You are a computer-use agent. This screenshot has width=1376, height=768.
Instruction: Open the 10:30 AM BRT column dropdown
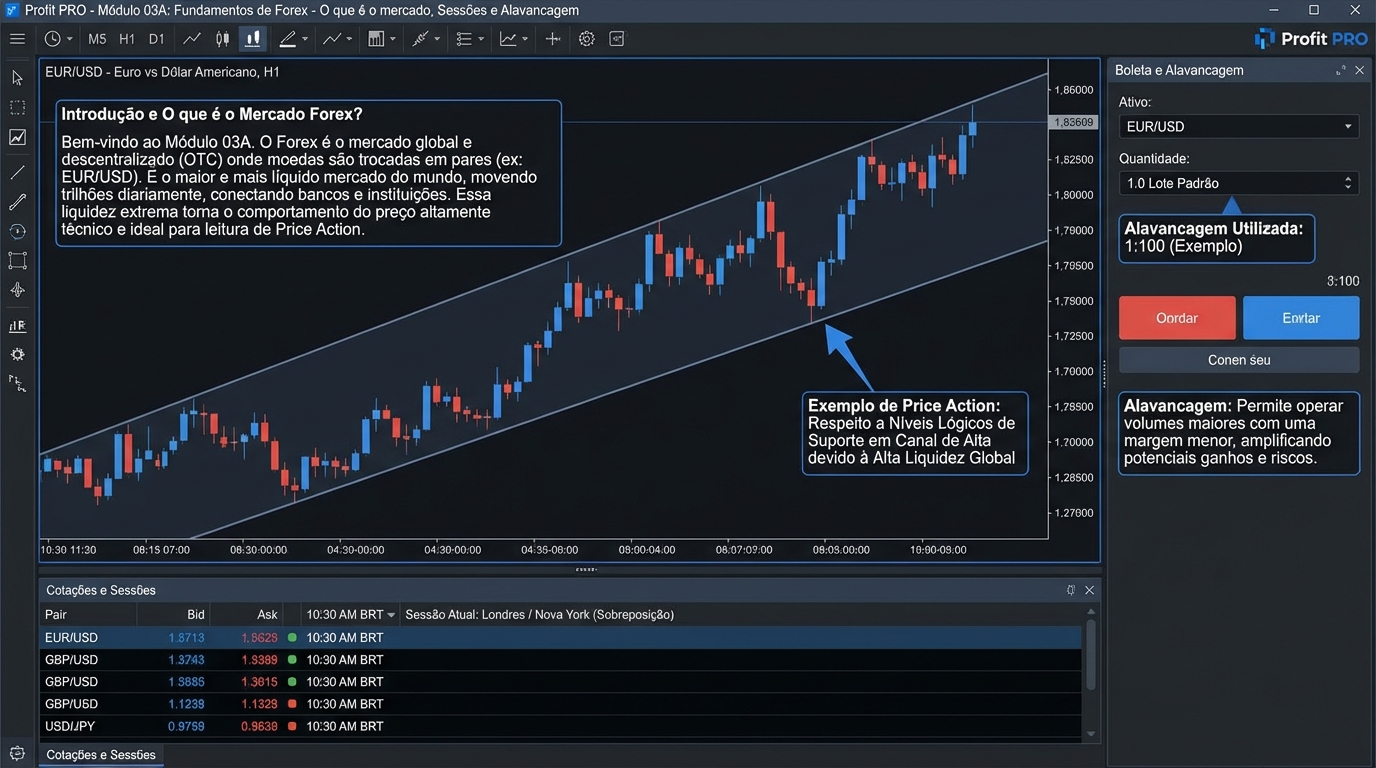pyautogui.click(x=391, y=615)
